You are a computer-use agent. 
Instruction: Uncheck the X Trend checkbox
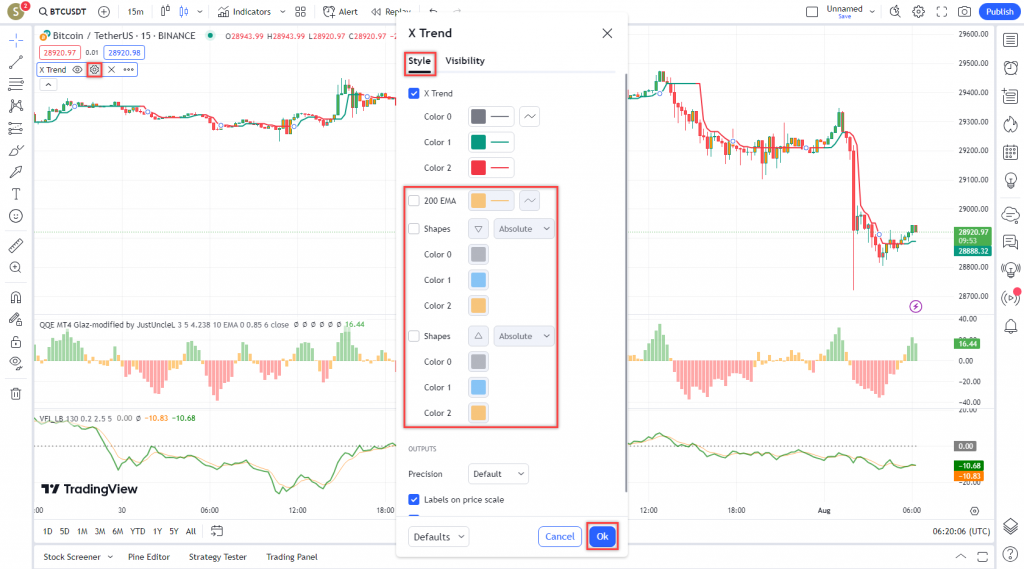coord(414,93)
